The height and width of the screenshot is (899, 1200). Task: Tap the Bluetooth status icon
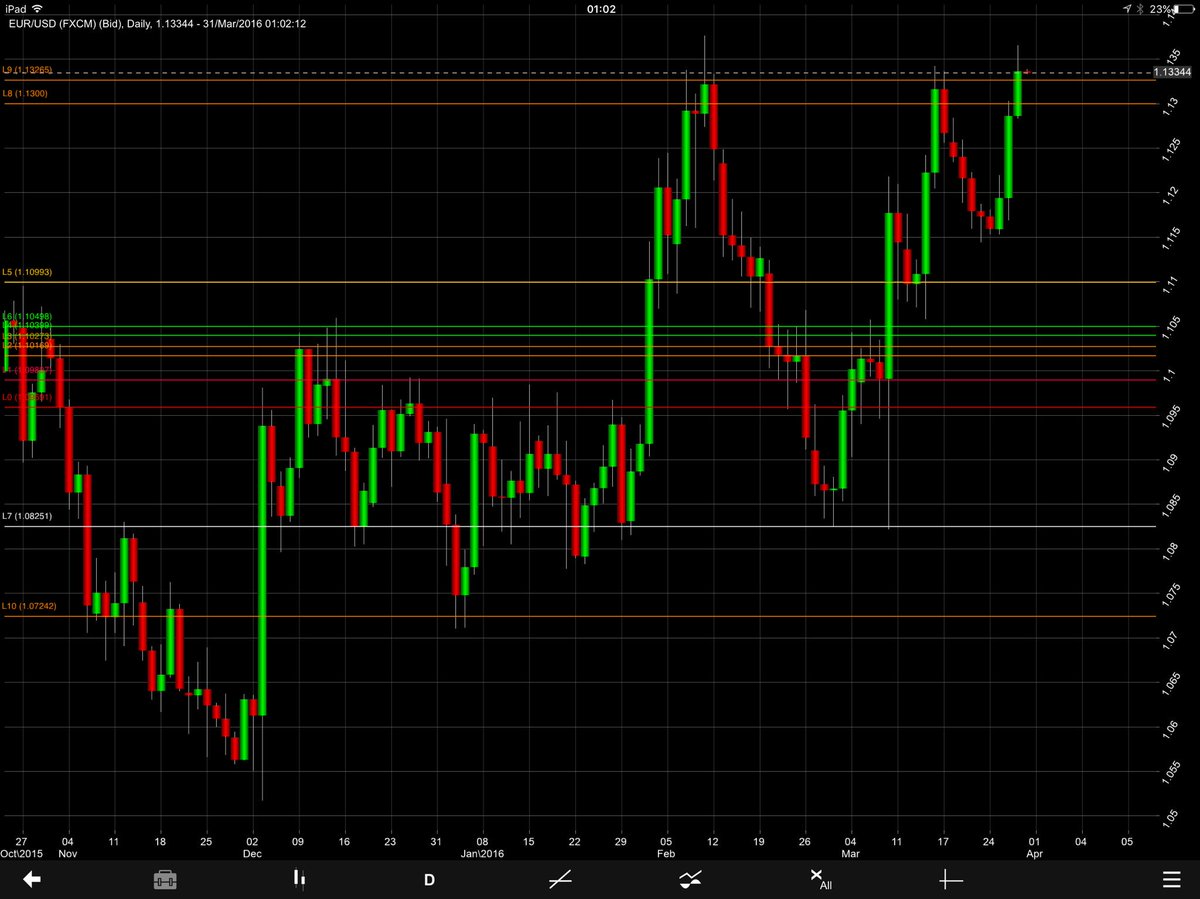(1139, 8)
